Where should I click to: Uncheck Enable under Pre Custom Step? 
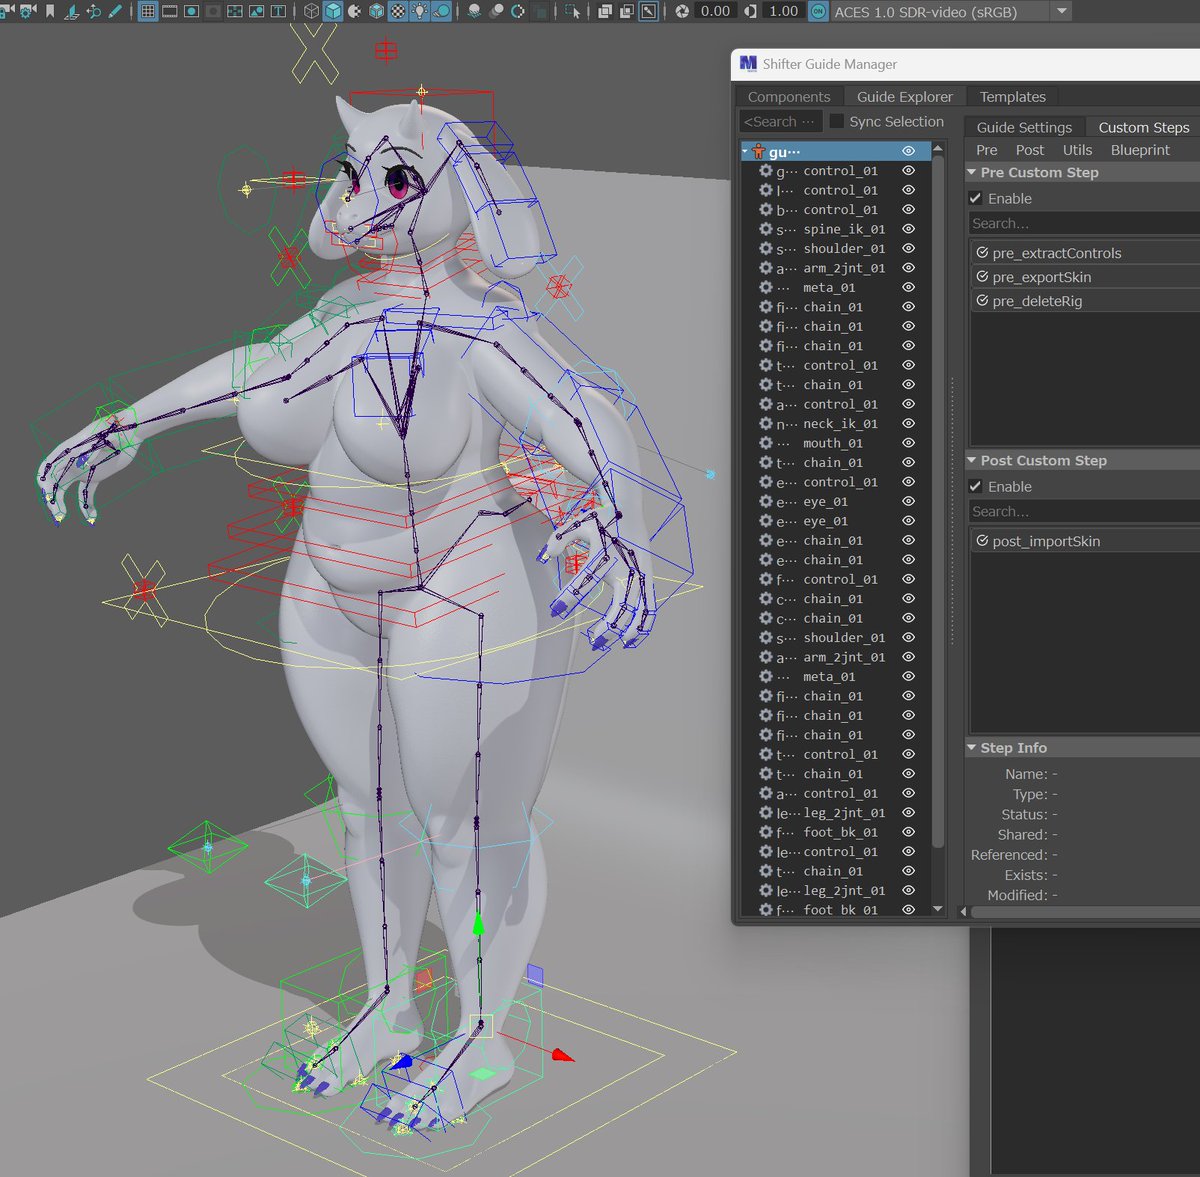[976, 198]
